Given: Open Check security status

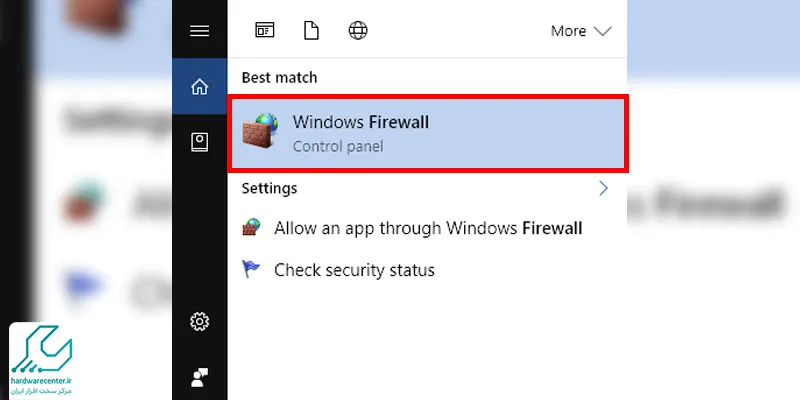Looking at the screenshot, I should click(x=354, y=270).
